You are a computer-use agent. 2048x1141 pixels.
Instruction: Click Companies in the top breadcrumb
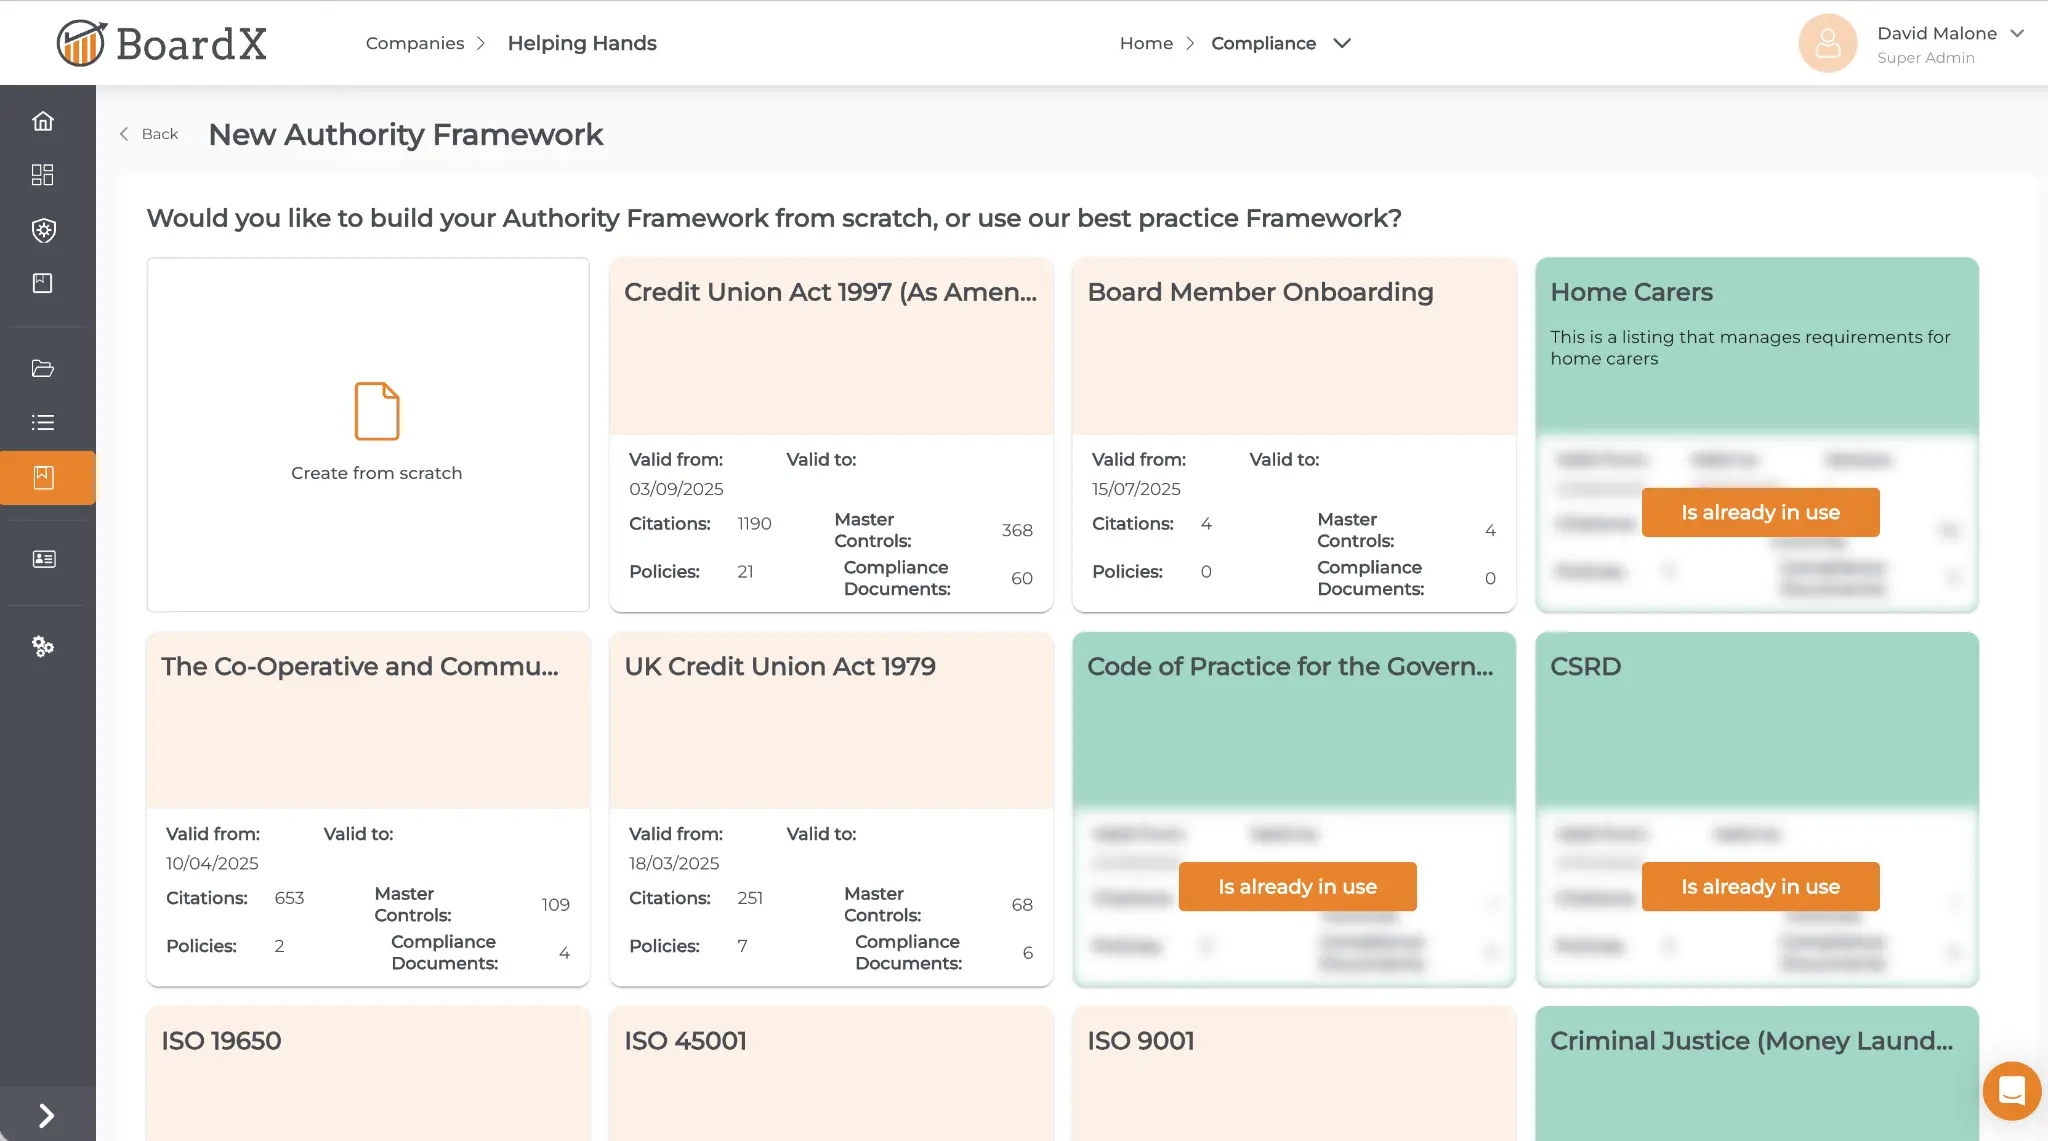pyautogui.click(x=414, y=43)
